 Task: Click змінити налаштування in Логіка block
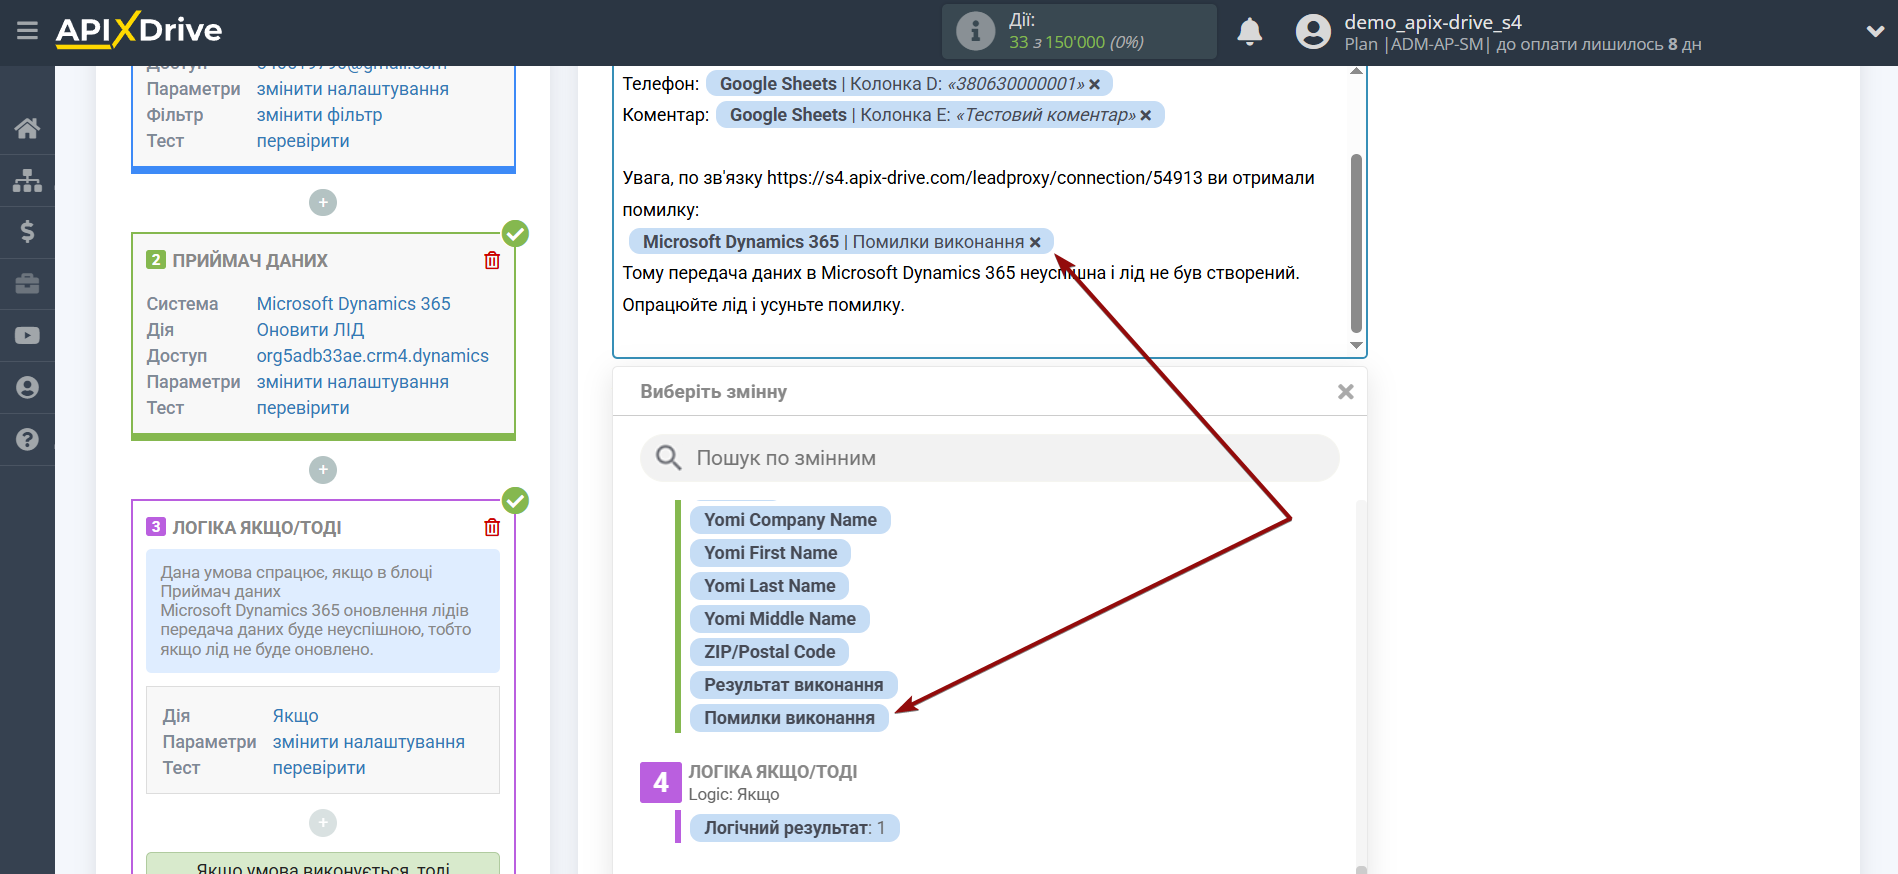click(x=368, y=742)
